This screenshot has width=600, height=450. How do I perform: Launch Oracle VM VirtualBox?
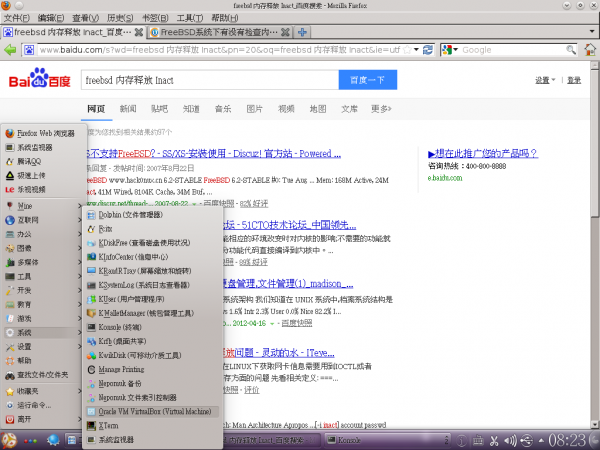pyautogui.click(x=152, y=412)
